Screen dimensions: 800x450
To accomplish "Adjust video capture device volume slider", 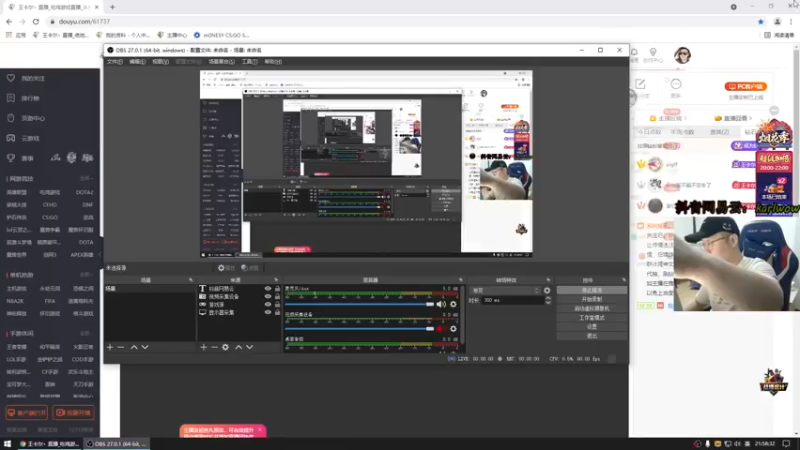I will click(359, 329).
